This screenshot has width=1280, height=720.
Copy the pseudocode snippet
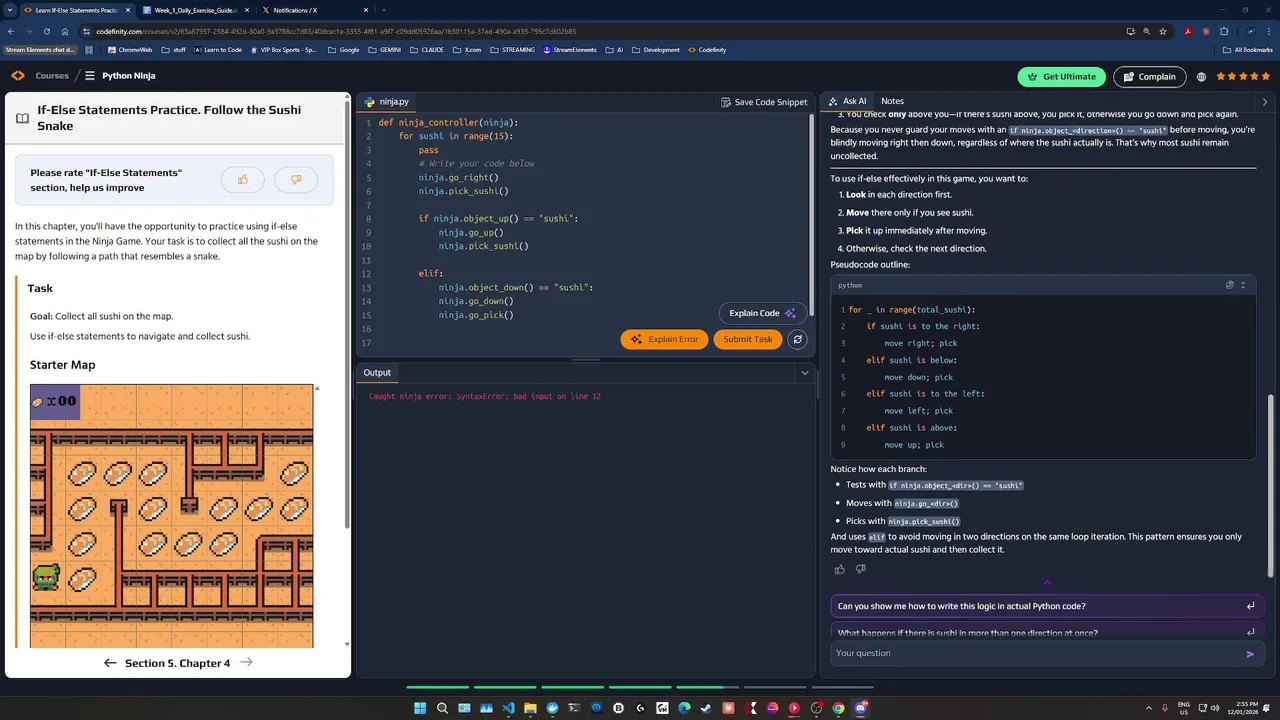point(1229,285)
